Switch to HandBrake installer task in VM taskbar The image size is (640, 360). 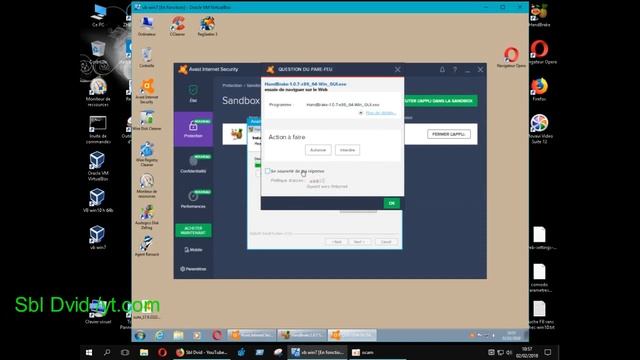(x=302, y=335)
